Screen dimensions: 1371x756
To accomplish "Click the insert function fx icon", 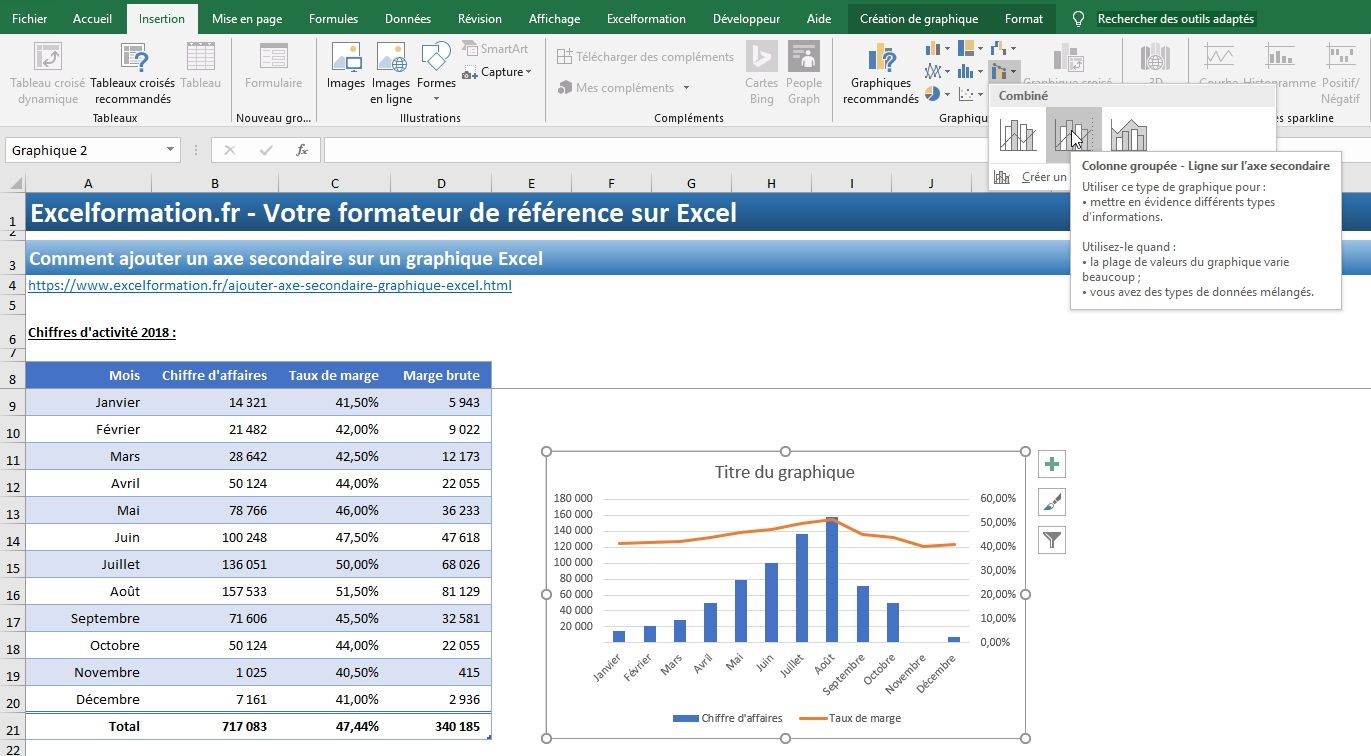I will [x=301, y=150].
